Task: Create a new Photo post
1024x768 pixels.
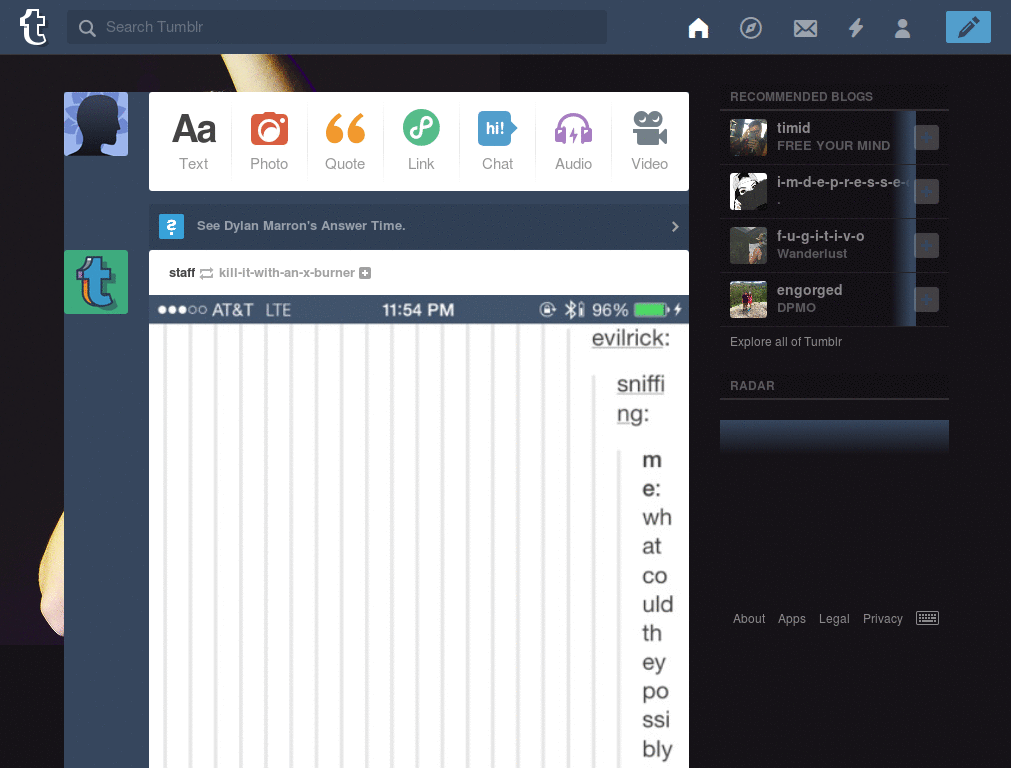Action: tap(269, 141)
